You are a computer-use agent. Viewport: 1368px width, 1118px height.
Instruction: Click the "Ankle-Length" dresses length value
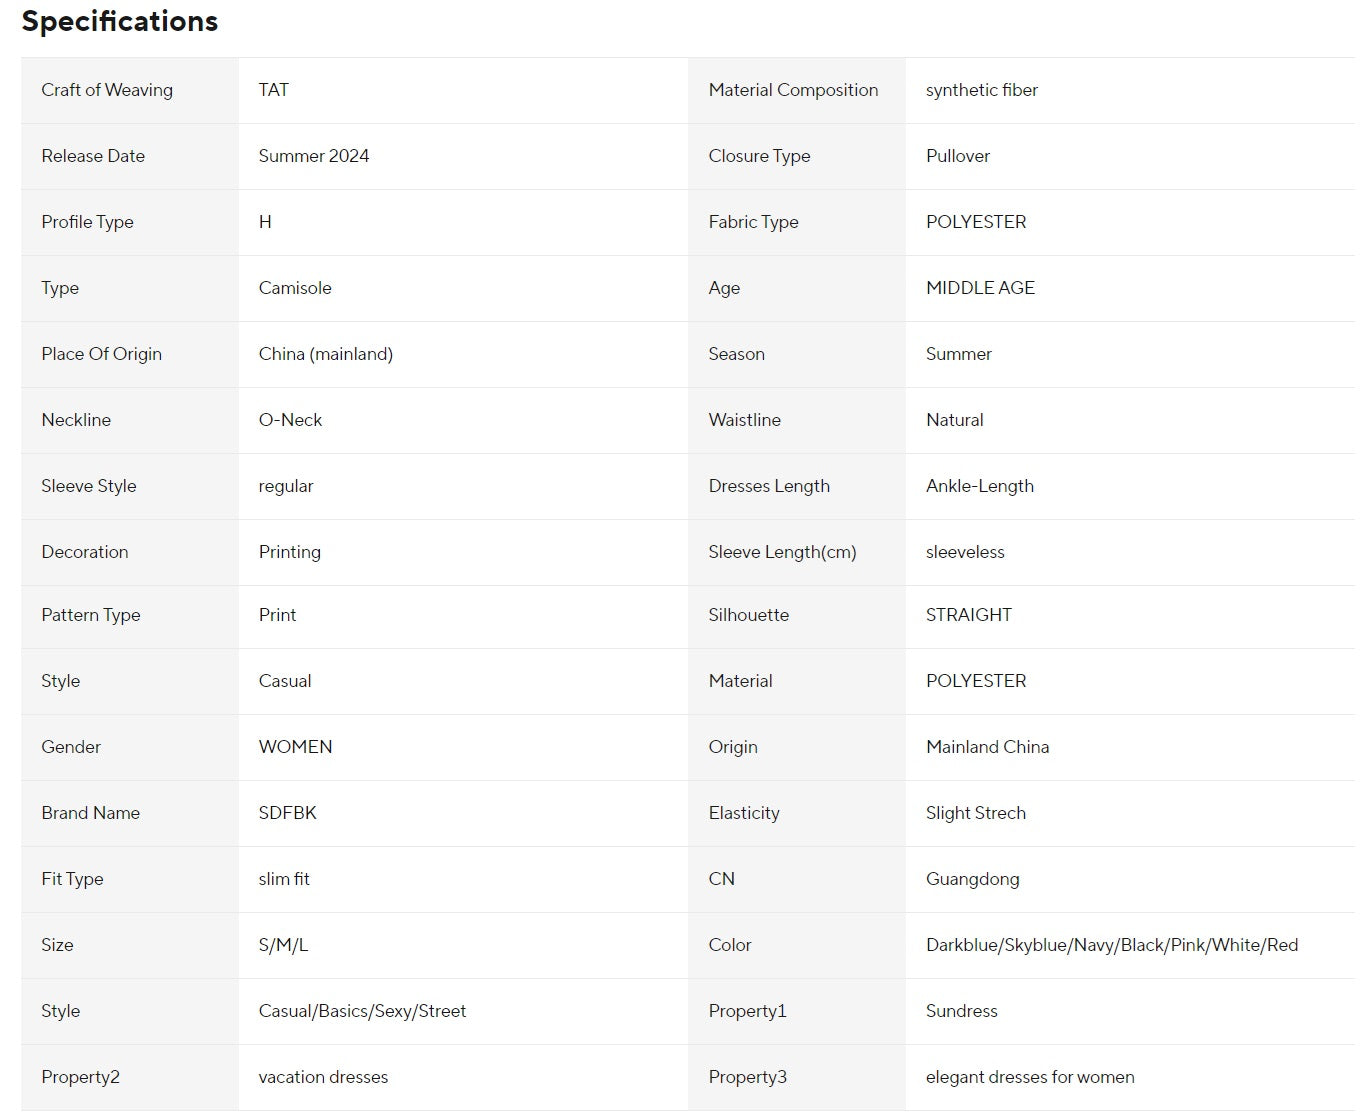980,486
